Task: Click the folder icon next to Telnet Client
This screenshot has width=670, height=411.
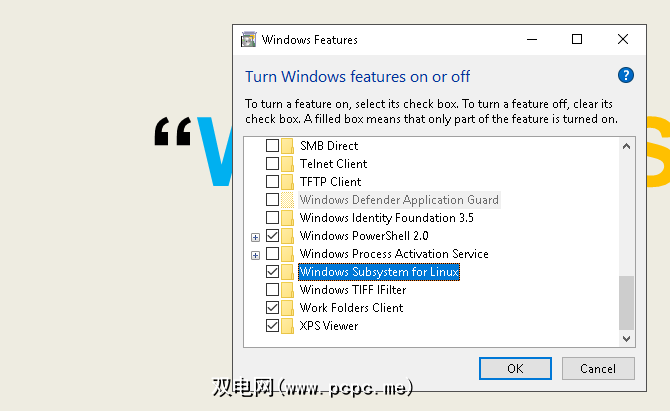Action: 288,164
